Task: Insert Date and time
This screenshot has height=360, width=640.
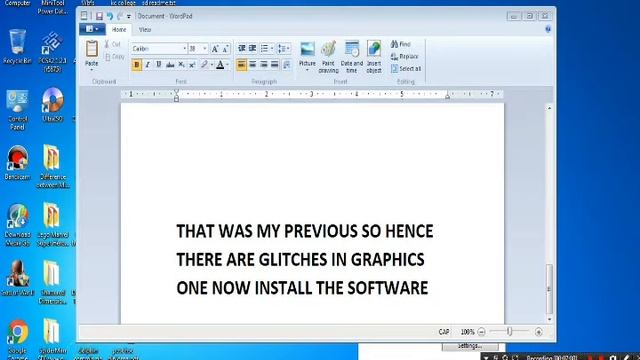Action: 352,57
